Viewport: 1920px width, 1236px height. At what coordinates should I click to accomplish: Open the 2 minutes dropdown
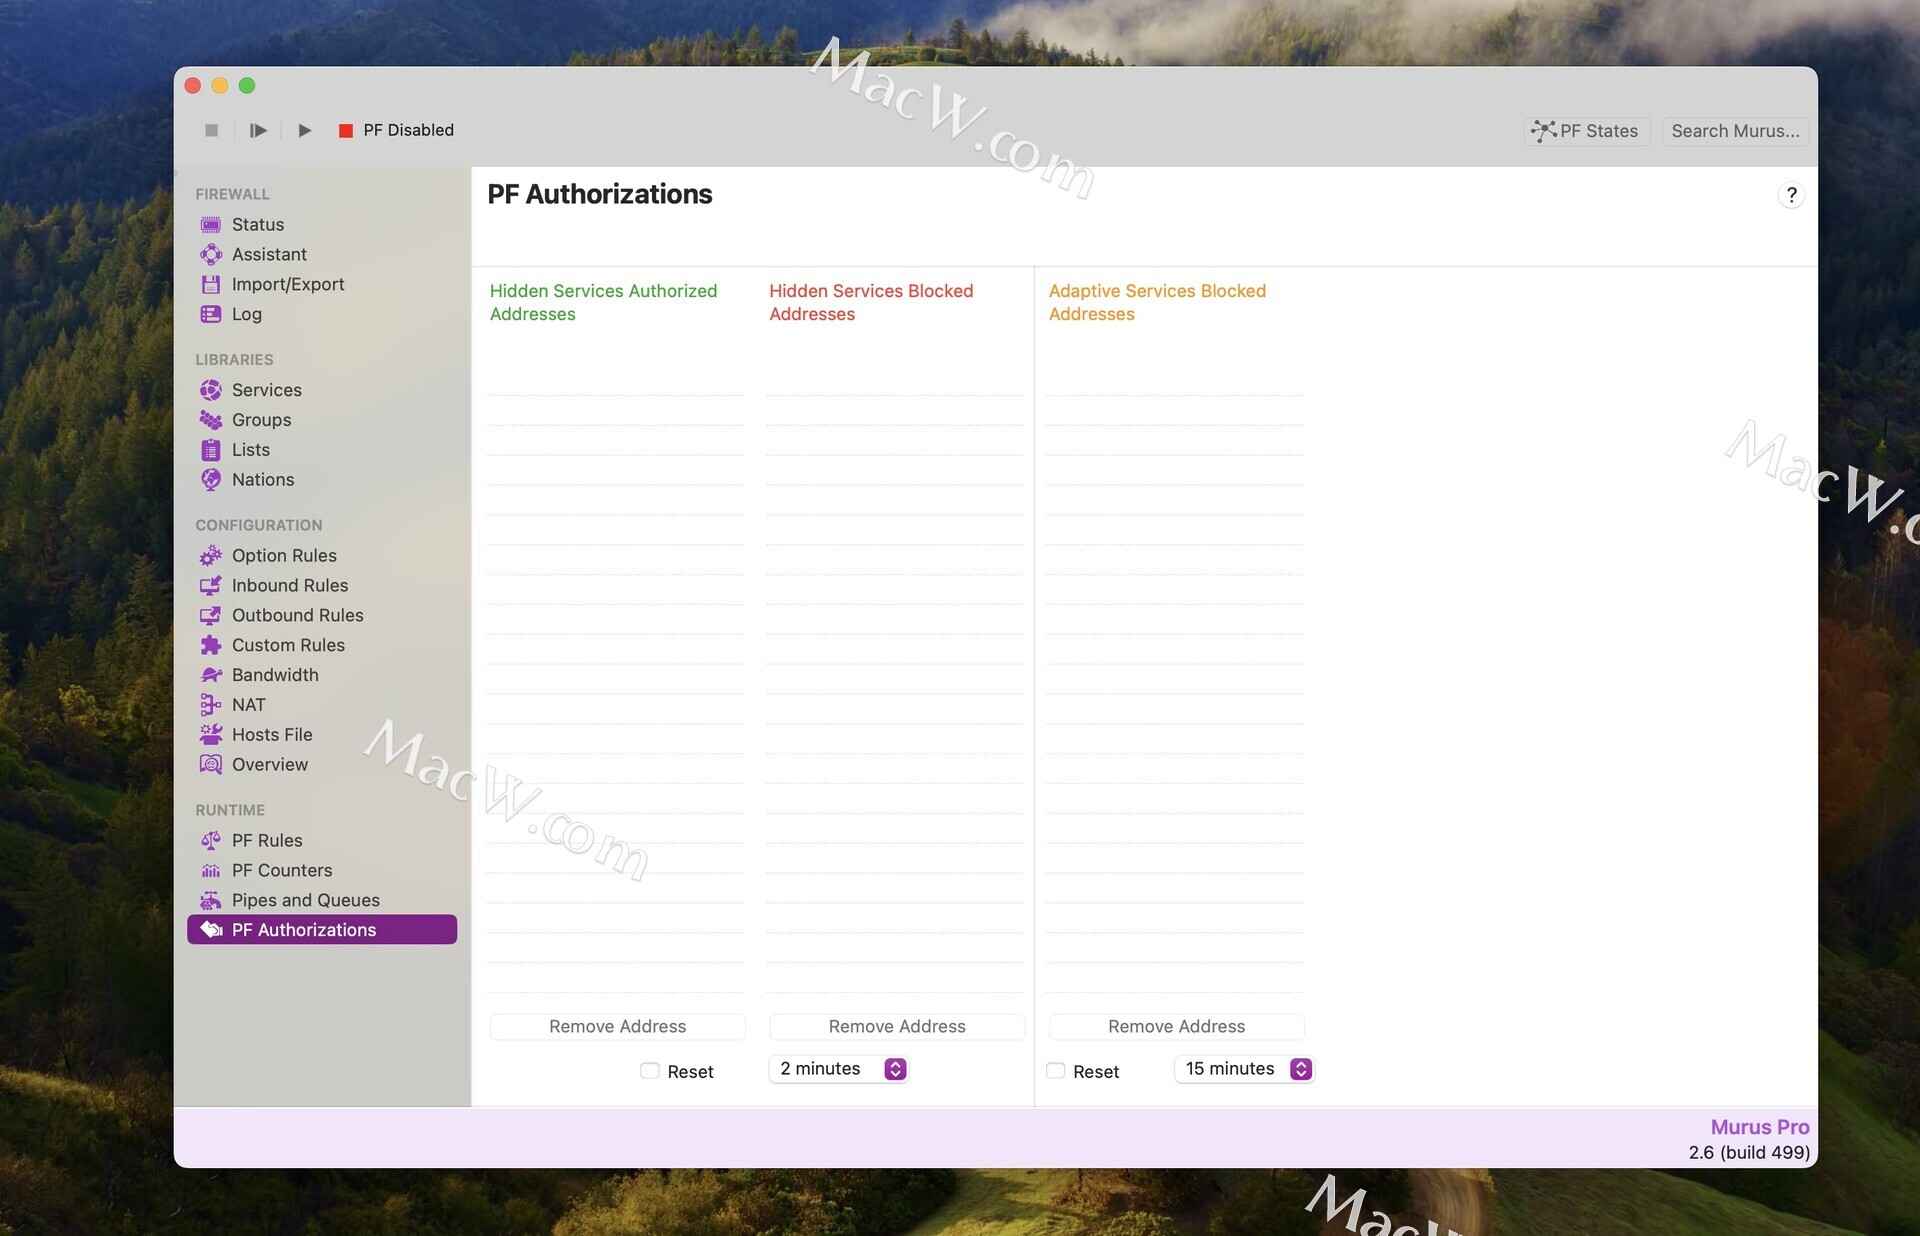[840, 1069]
